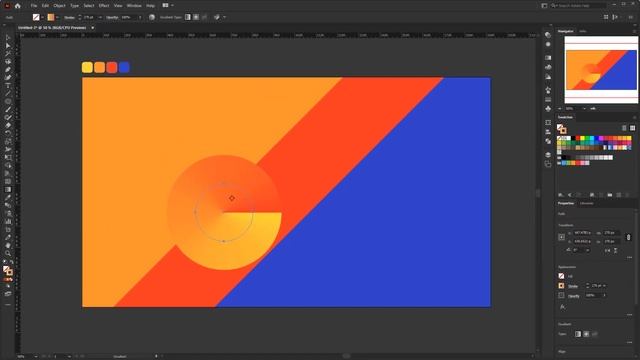Choose Radial gradient type in Properties panel
640x360 pixels.
point(587,334)
